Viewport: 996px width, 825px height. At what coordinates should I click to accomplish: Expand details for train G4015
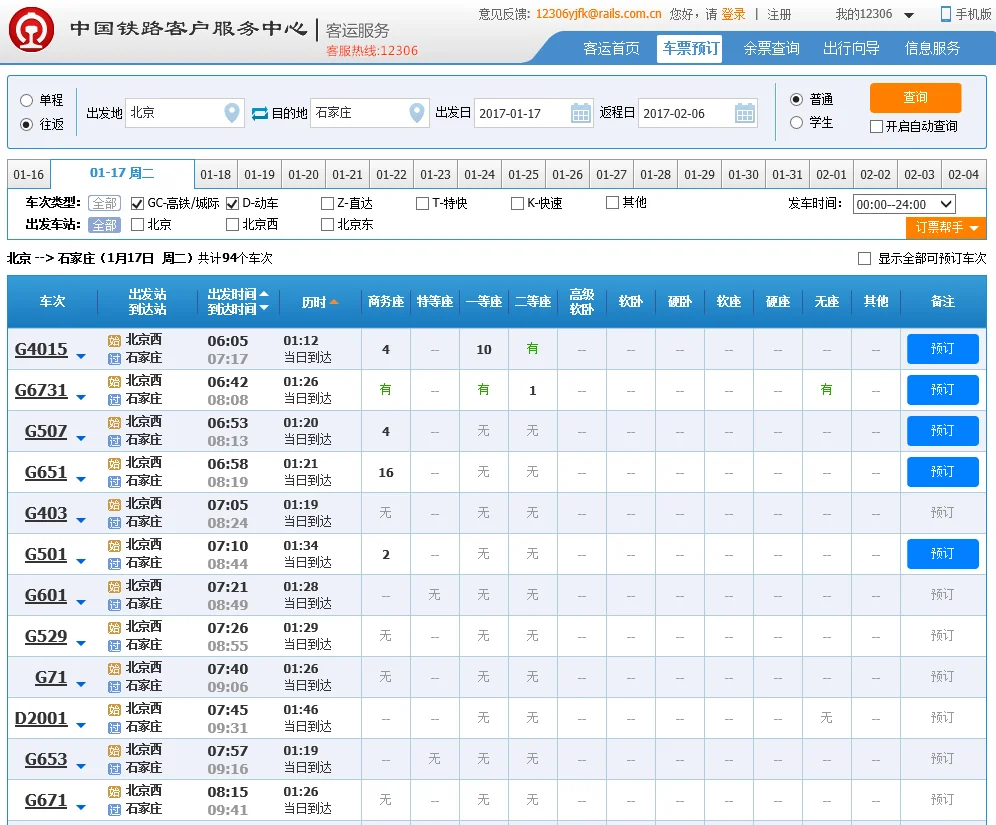78,355
